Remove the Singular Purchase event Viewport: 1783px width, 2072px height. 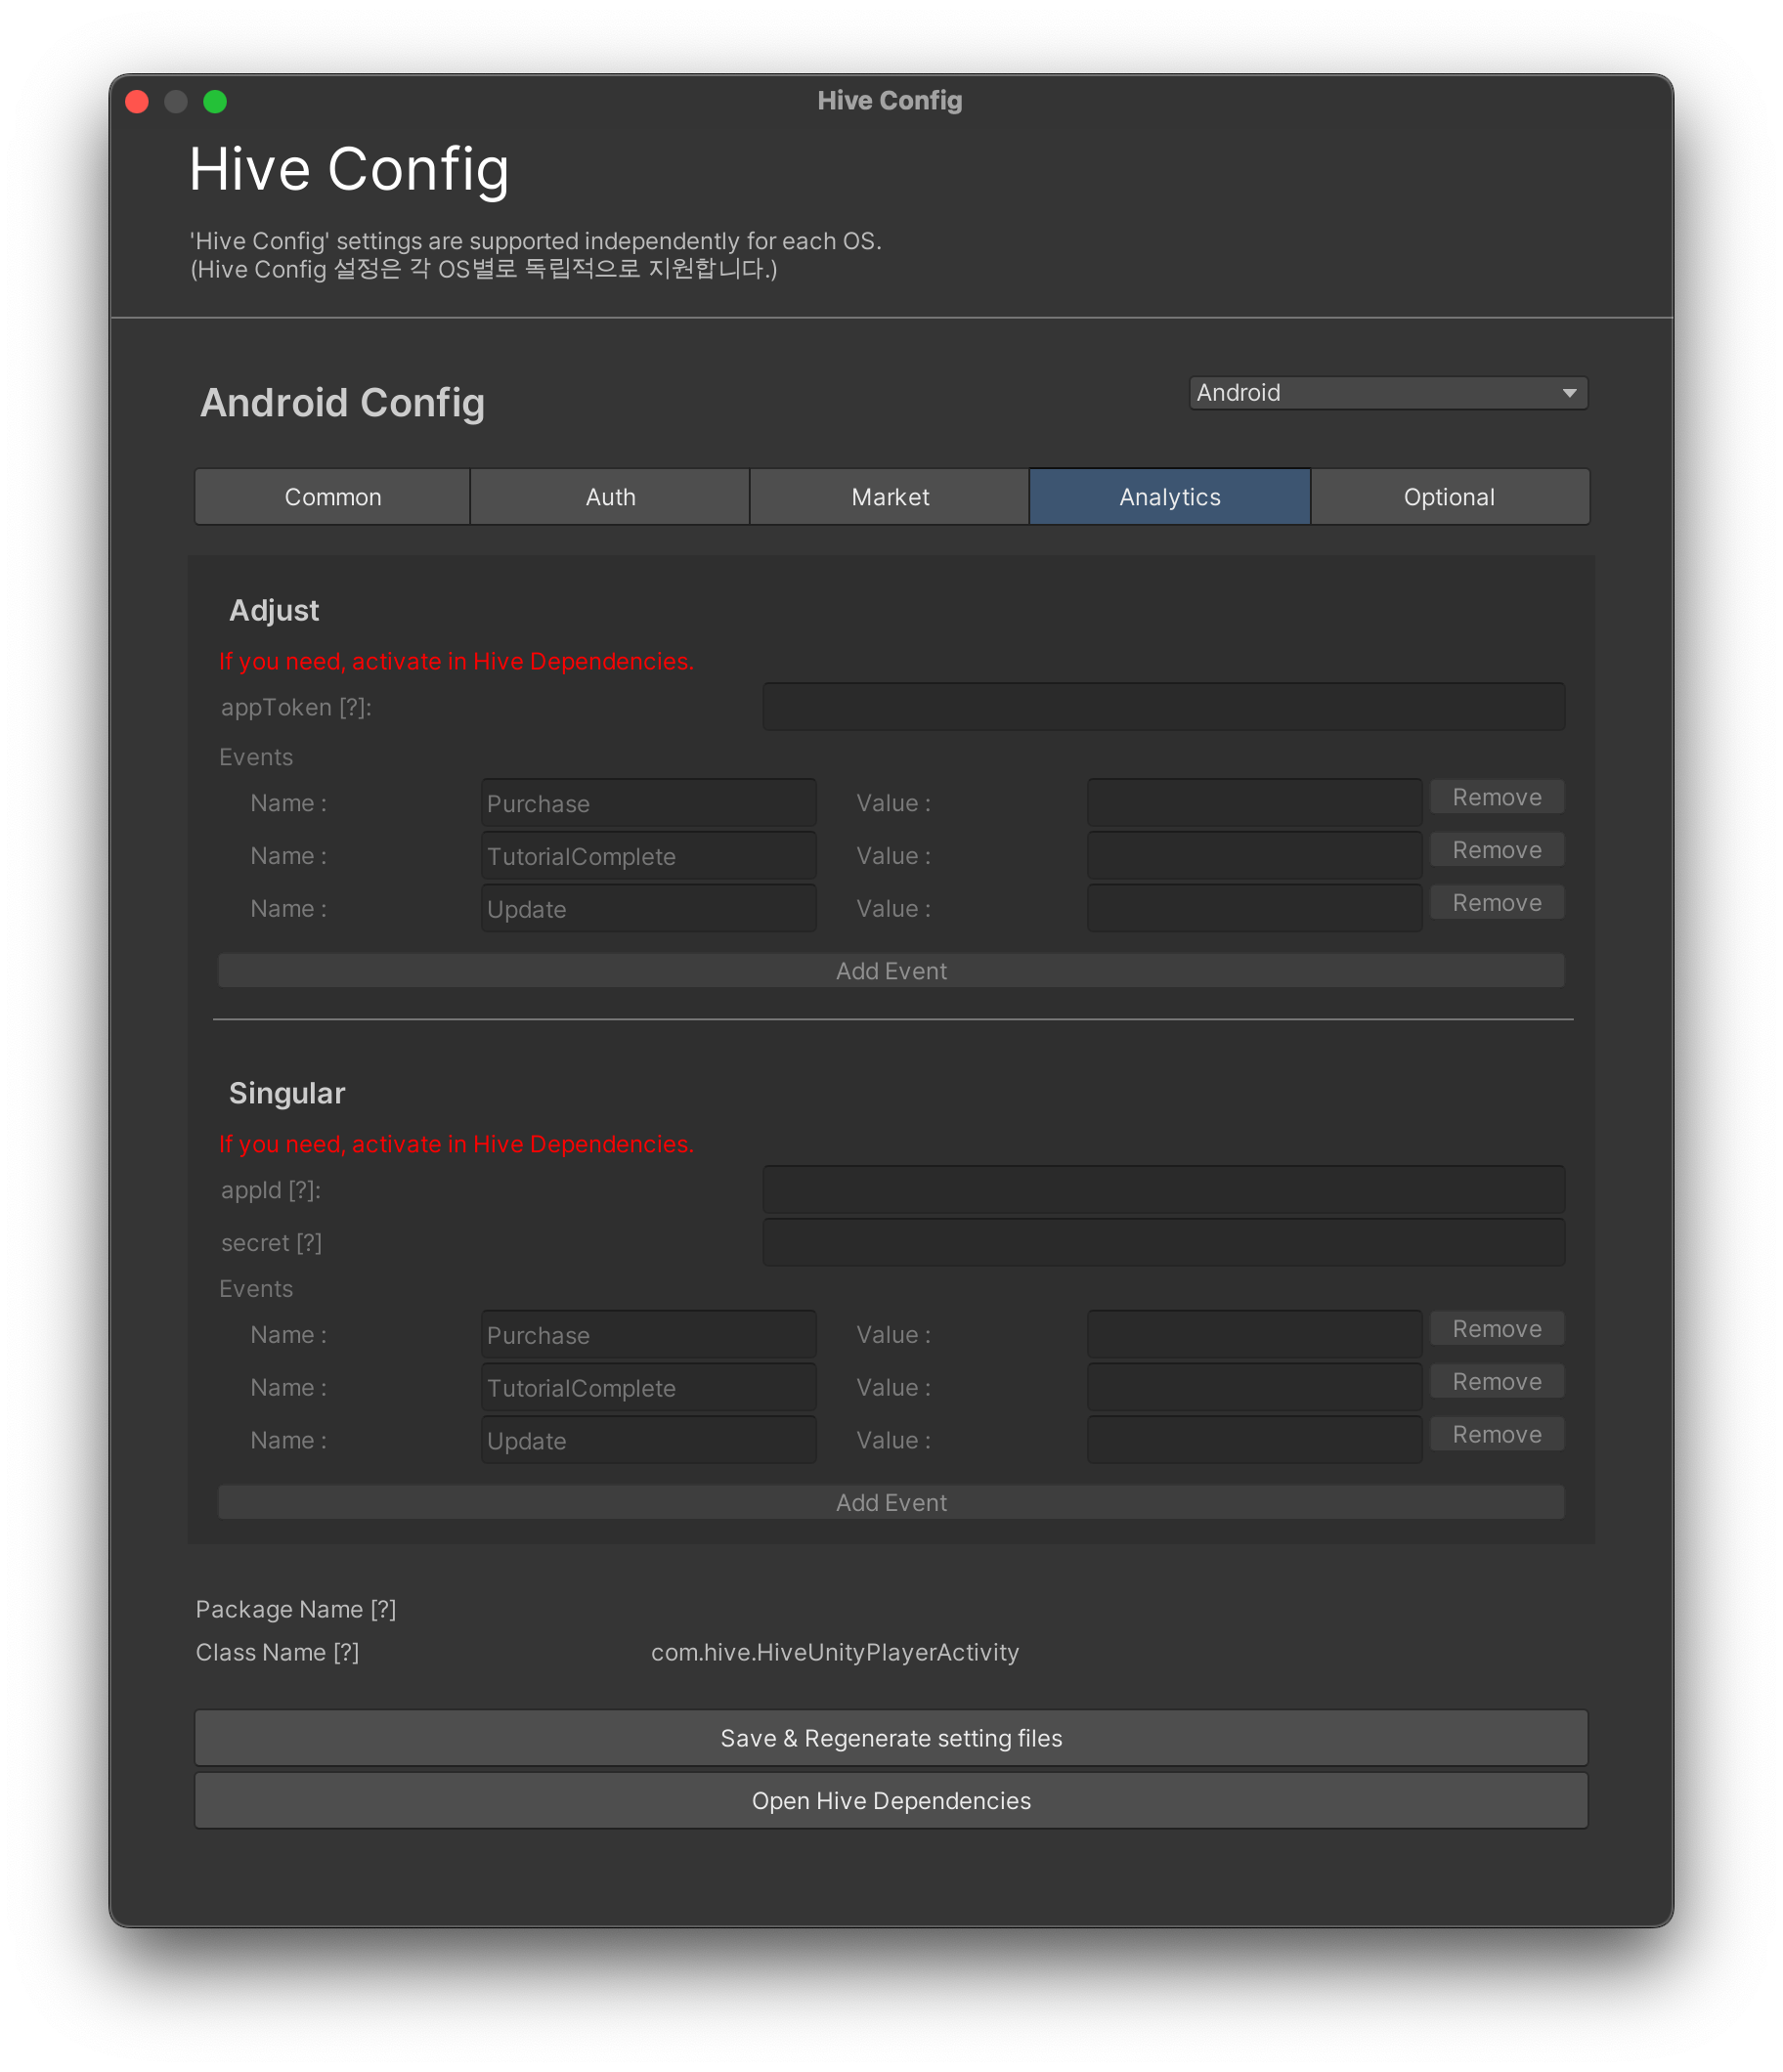pos(1496,1329)
